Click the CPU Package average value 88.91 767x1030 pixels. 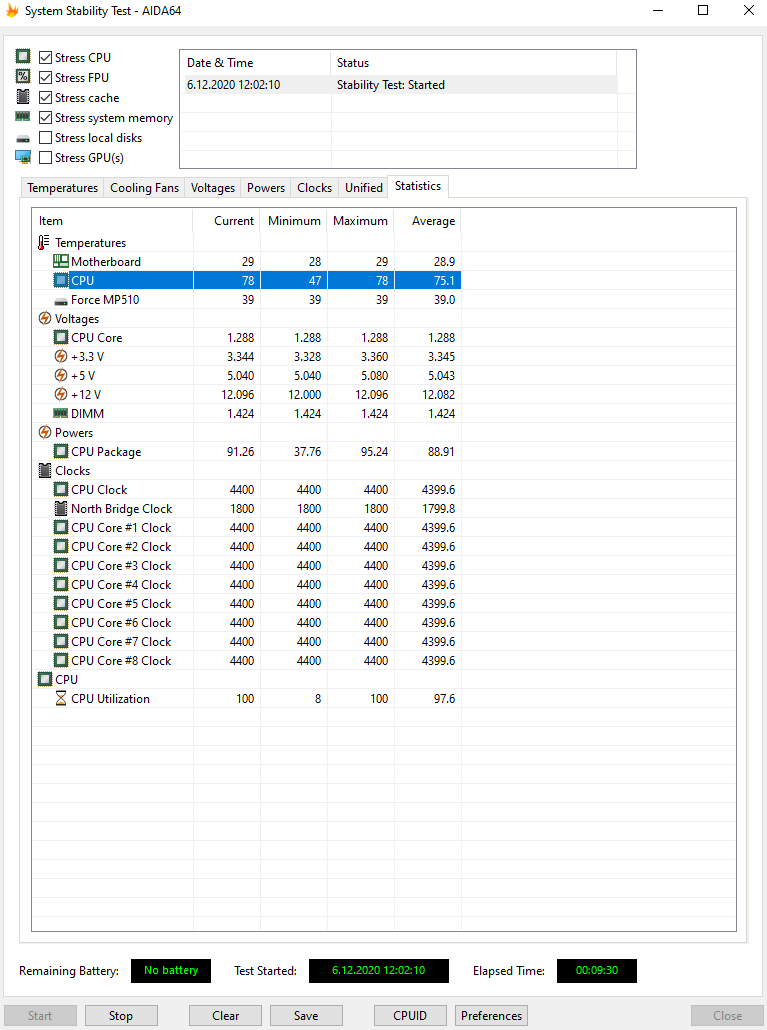pos(441,452)
